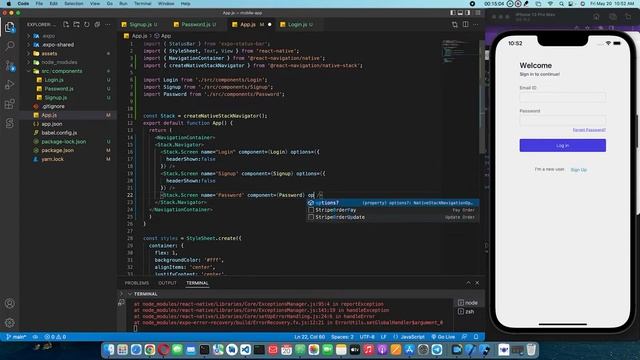The height and width of the screenshot is (360, 640).
Task: Open the Run and Debug view
Action: click(x=10, y=84)
